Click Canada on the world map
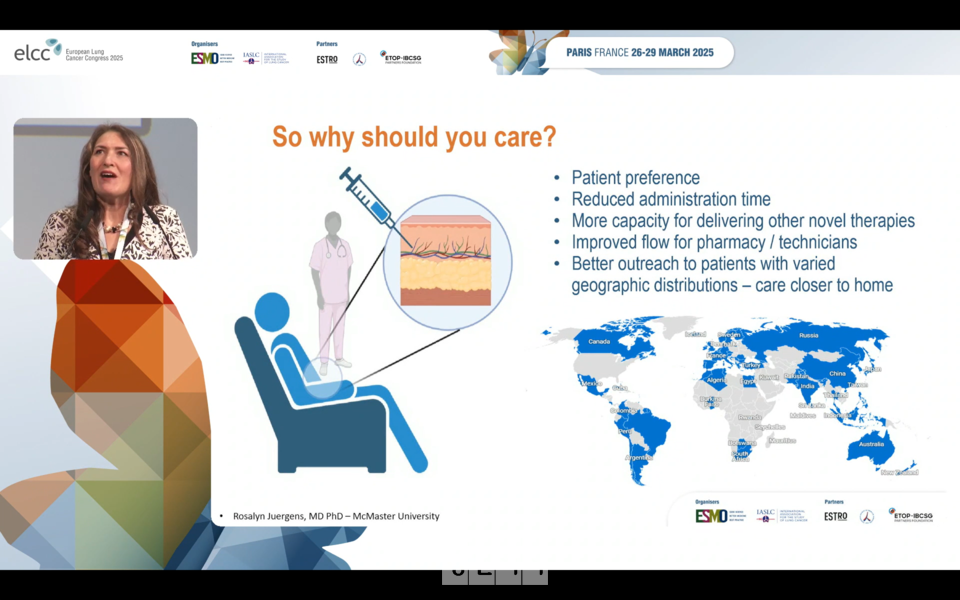This screenshot has height=600, width=960. [599, 342]
